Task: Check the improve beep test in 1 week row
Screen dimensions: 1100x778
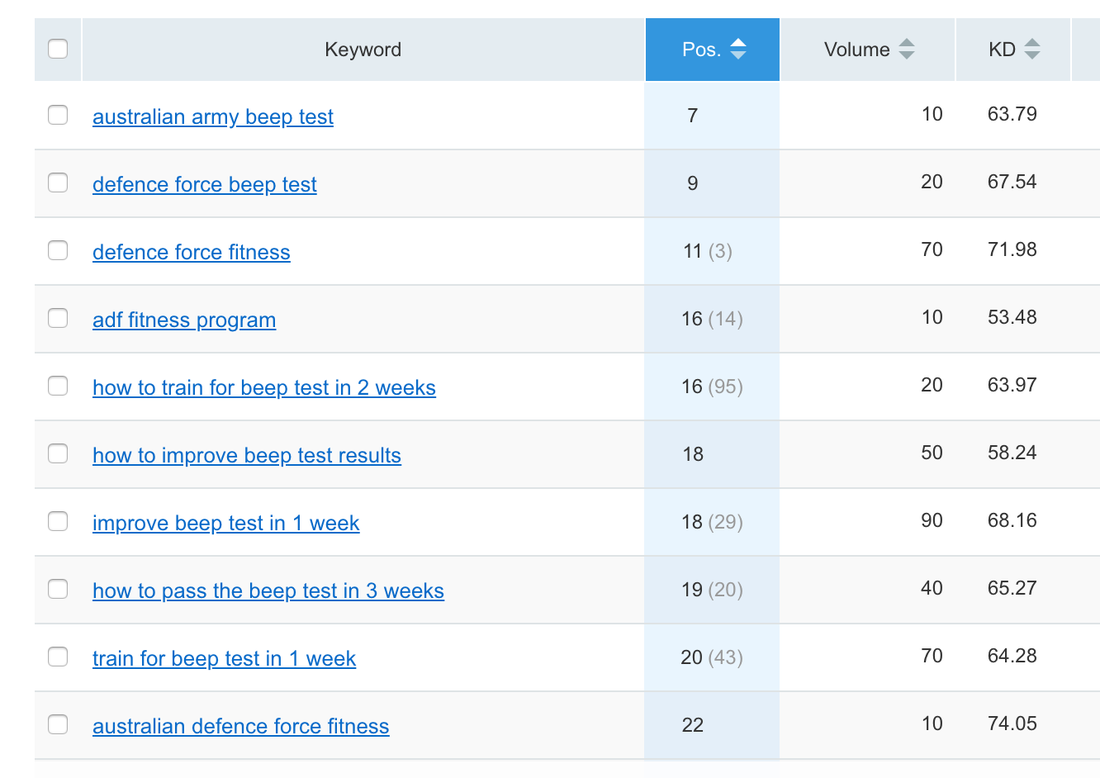Action: tap(58, 521)
